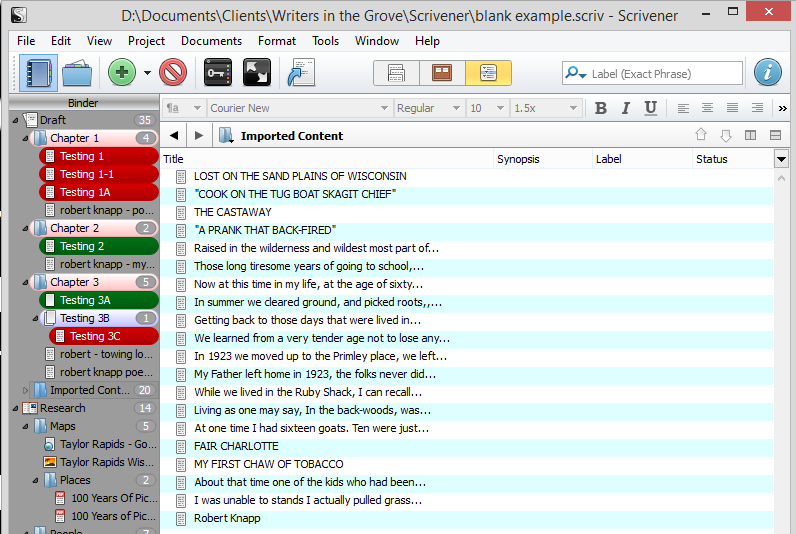Open the Keywords toolbar icon
Image resolution: width=796 pixels, height=534 pixels.
click(x=218, y=73)
